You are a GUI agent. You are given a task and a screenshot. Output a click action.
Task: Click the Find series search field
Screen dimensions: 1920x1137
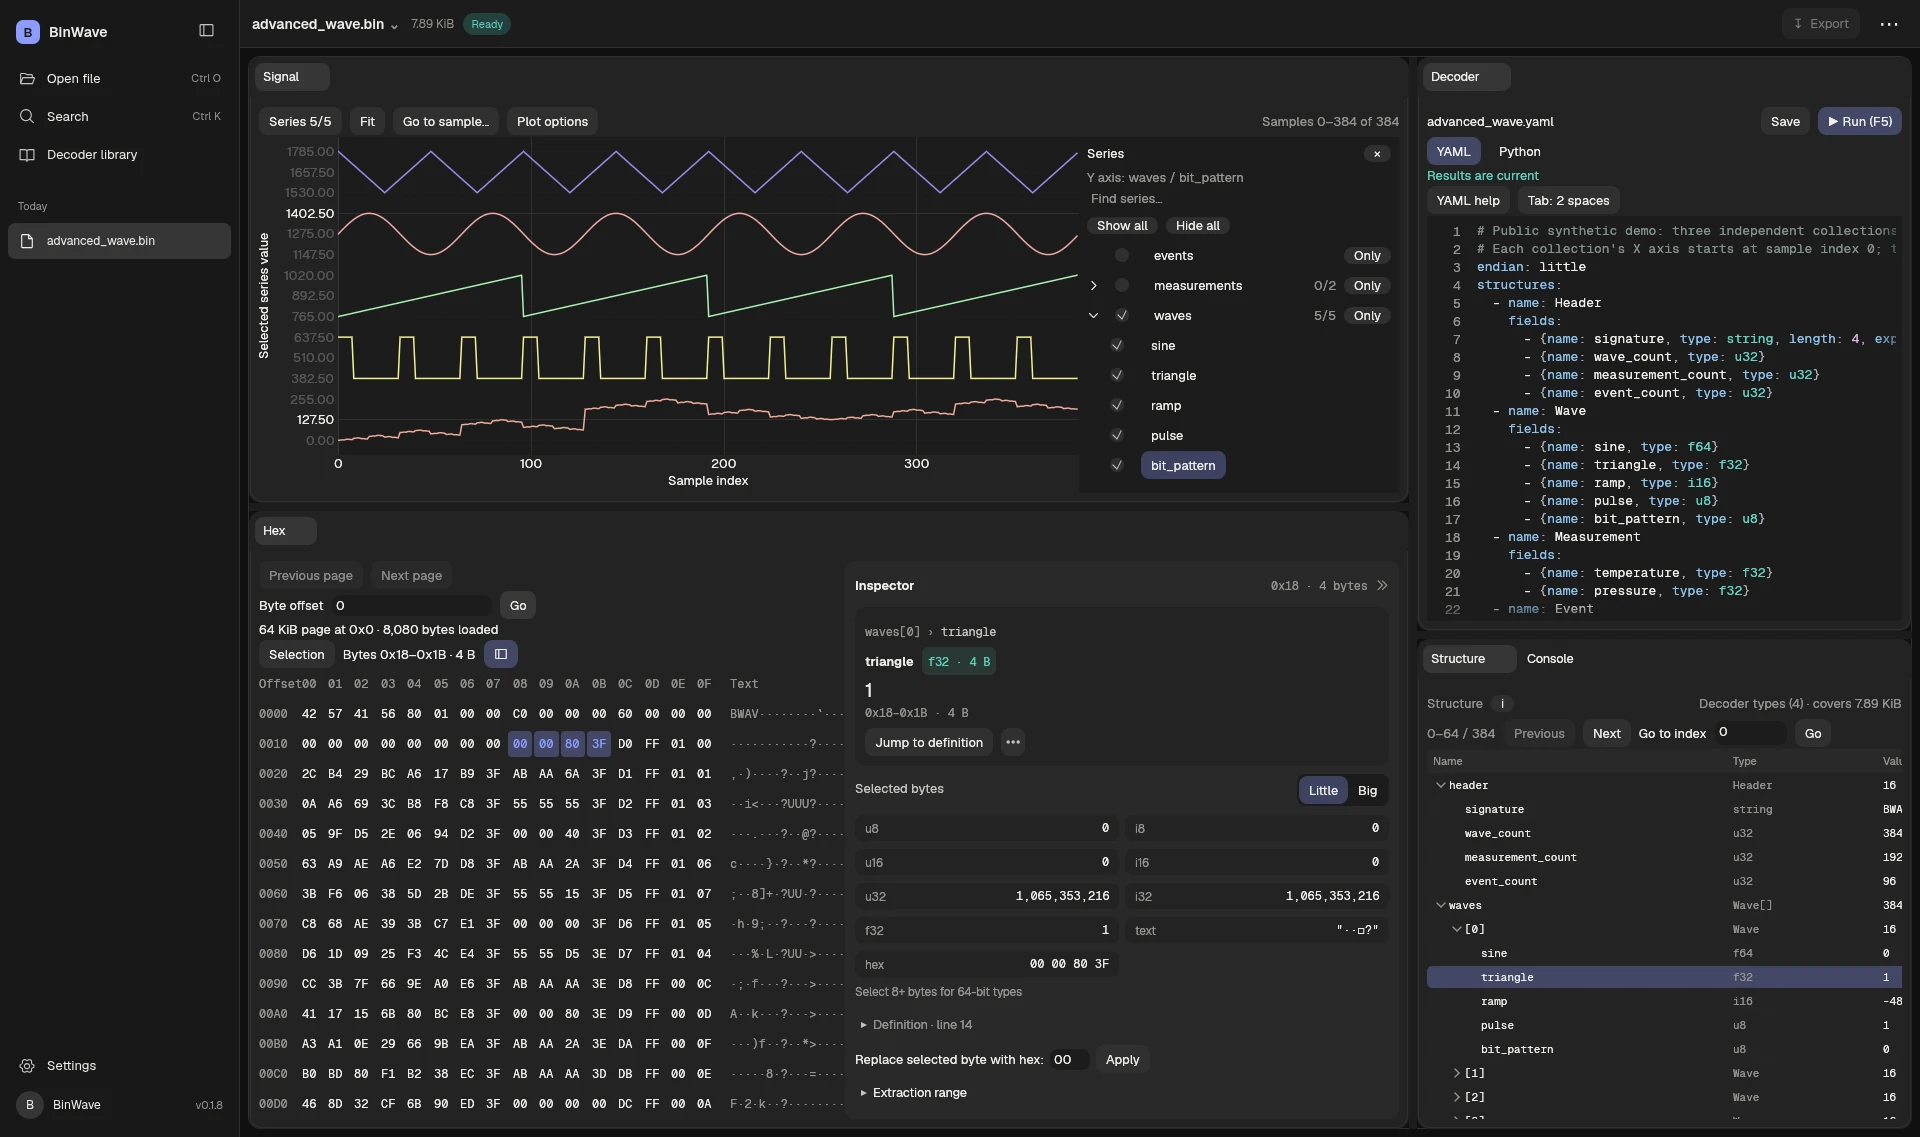[1238, 199]
